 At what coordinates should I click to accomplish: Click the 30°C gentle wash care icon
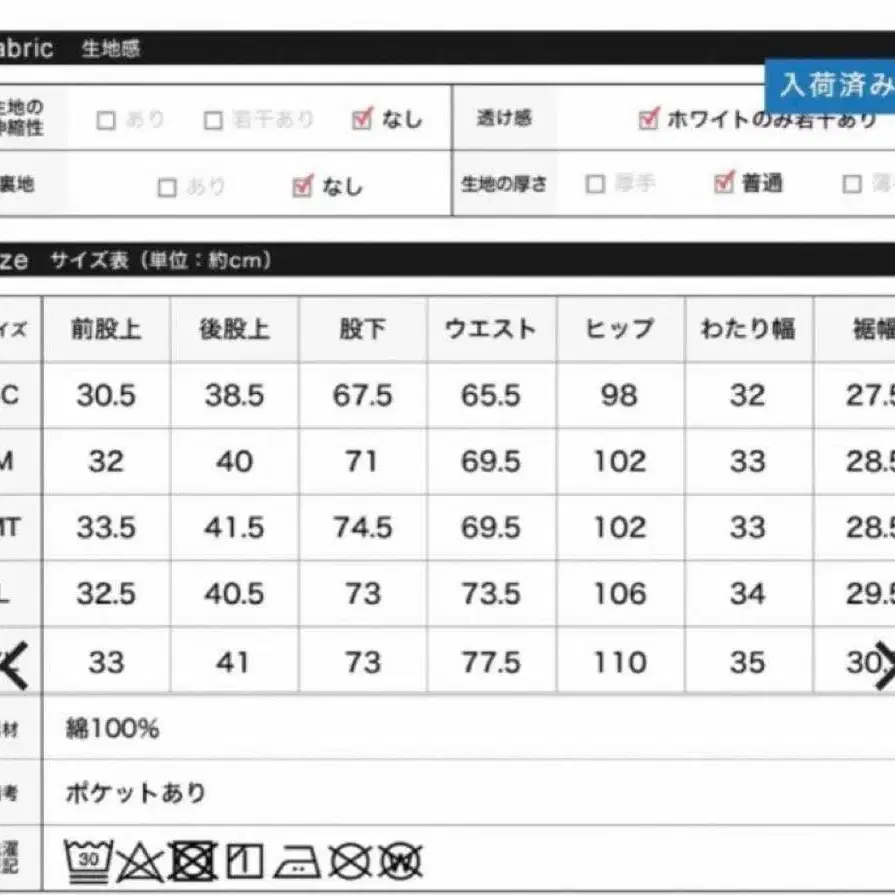pos(86,858)
